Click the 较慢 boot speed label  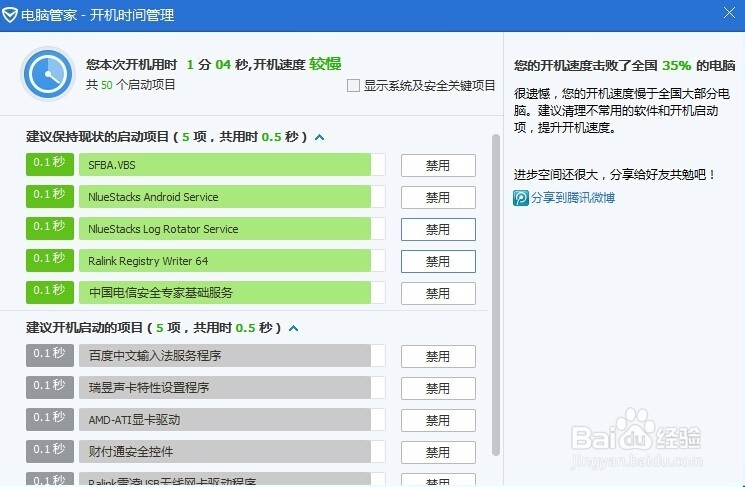(x=325, y=64)
